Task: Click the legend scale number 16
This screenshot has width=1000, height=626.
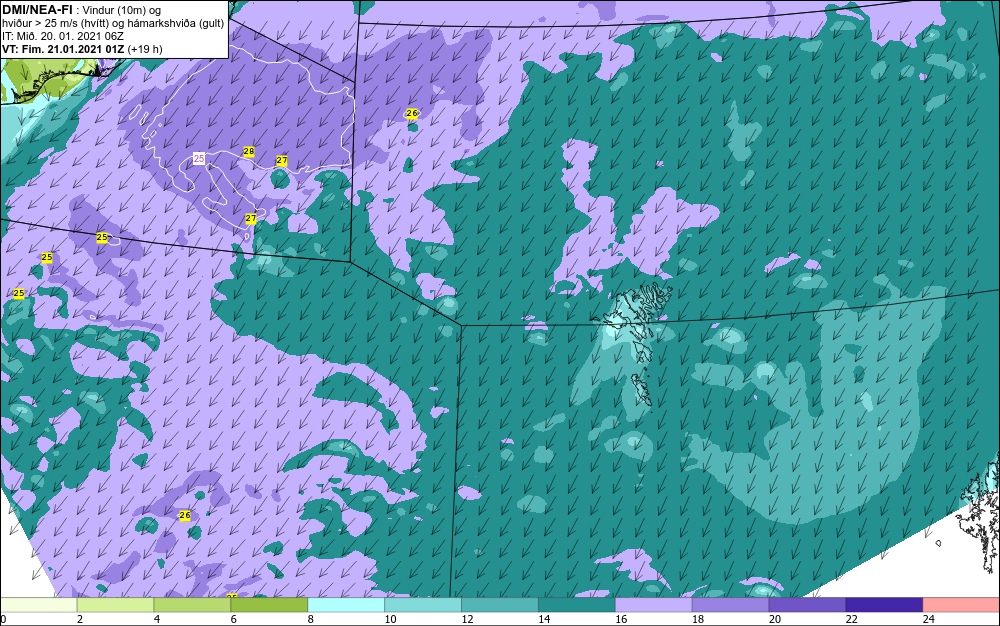Action: [x=621, y=619]
